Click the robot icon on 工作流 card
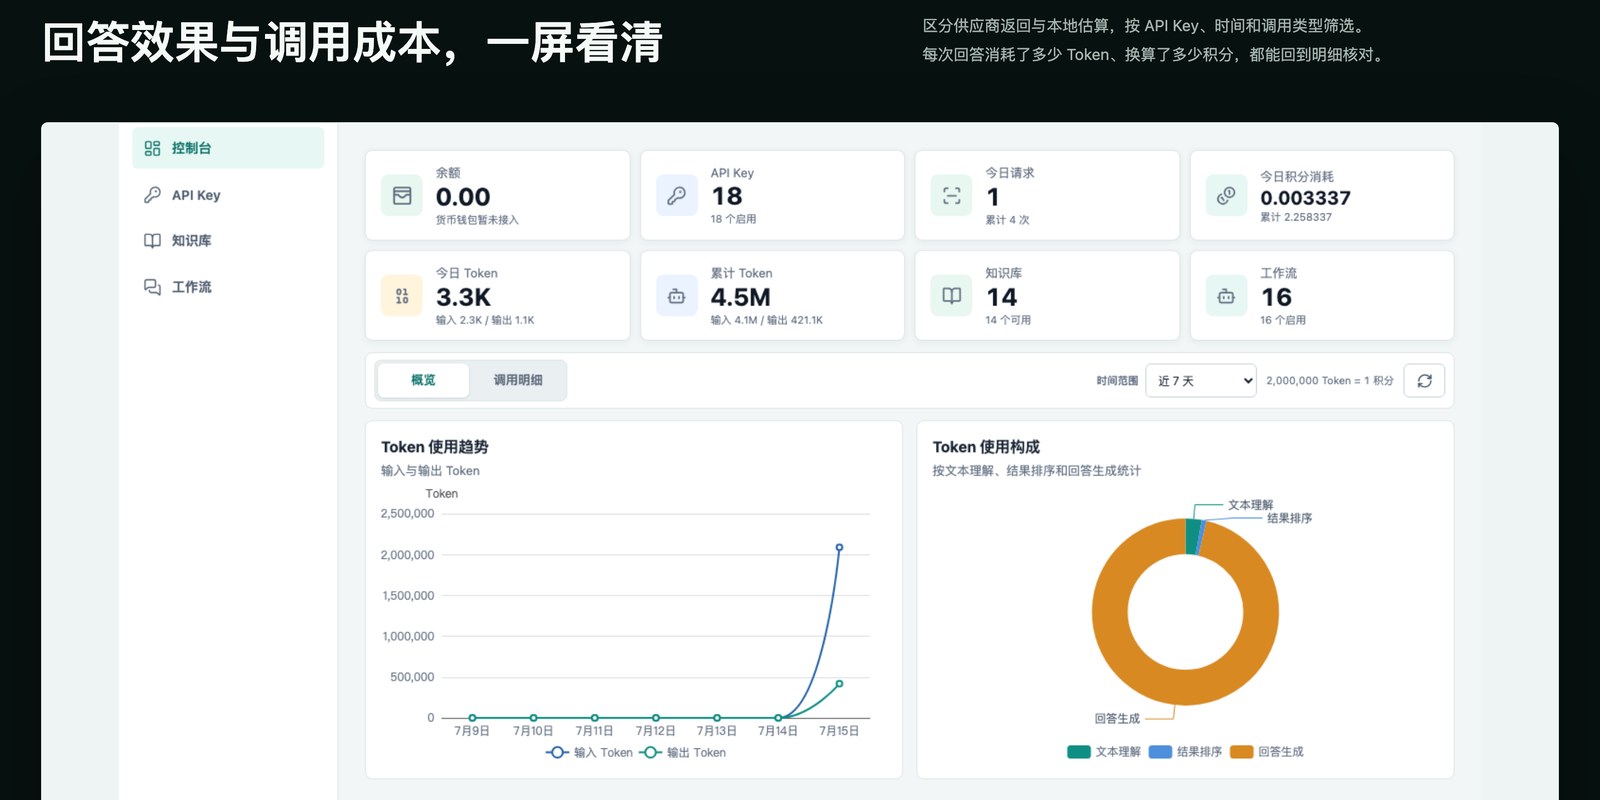This screenshot has height=800, width=1600. (x=1226, y=296)
